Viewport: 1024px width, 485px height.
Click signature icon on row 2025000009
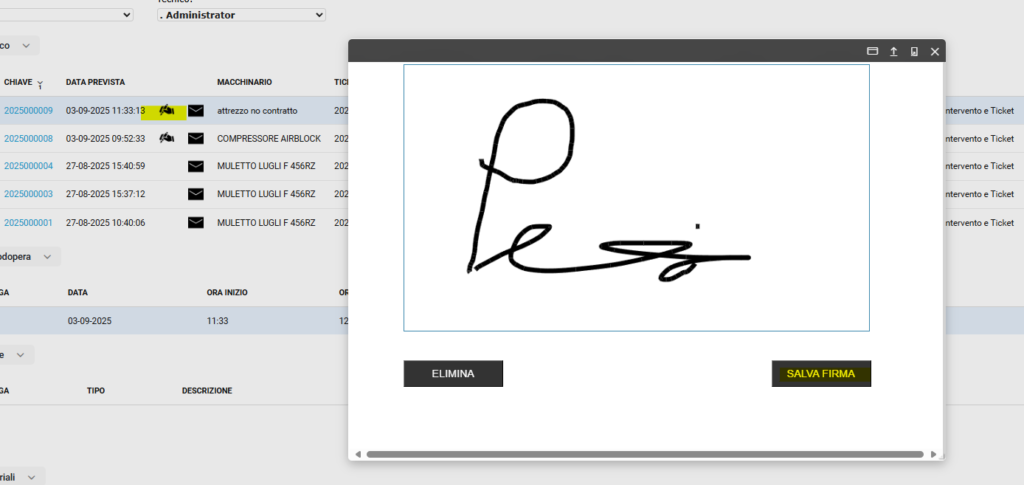[x=166, y=110]
